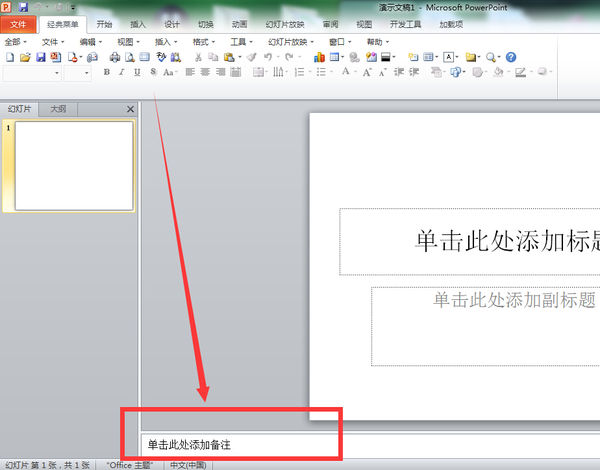This screenshot has height=470, width=600.
Task: Switch to the 大纲 pane tab
Action: (59, 109)
